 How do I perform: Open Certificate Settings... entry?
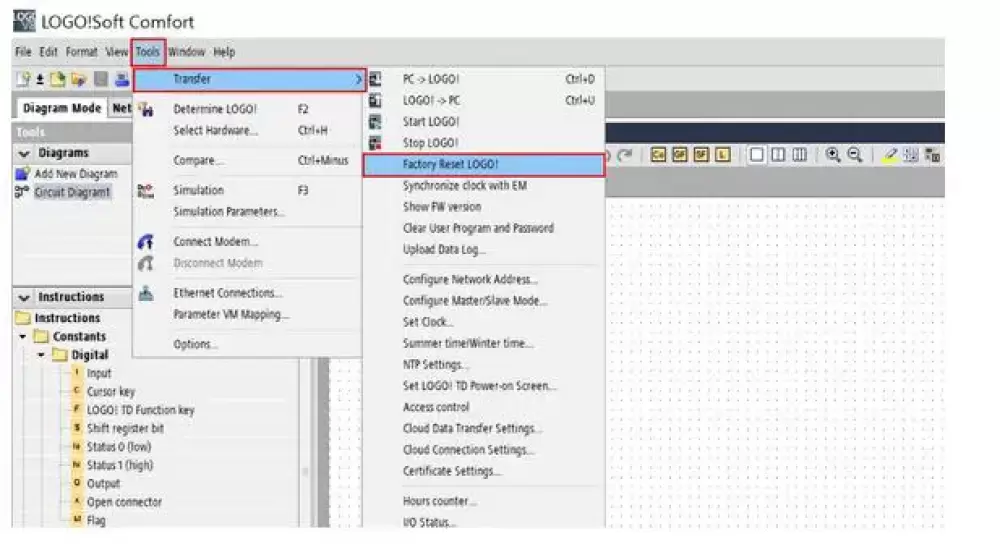click(x=484, y=471)
